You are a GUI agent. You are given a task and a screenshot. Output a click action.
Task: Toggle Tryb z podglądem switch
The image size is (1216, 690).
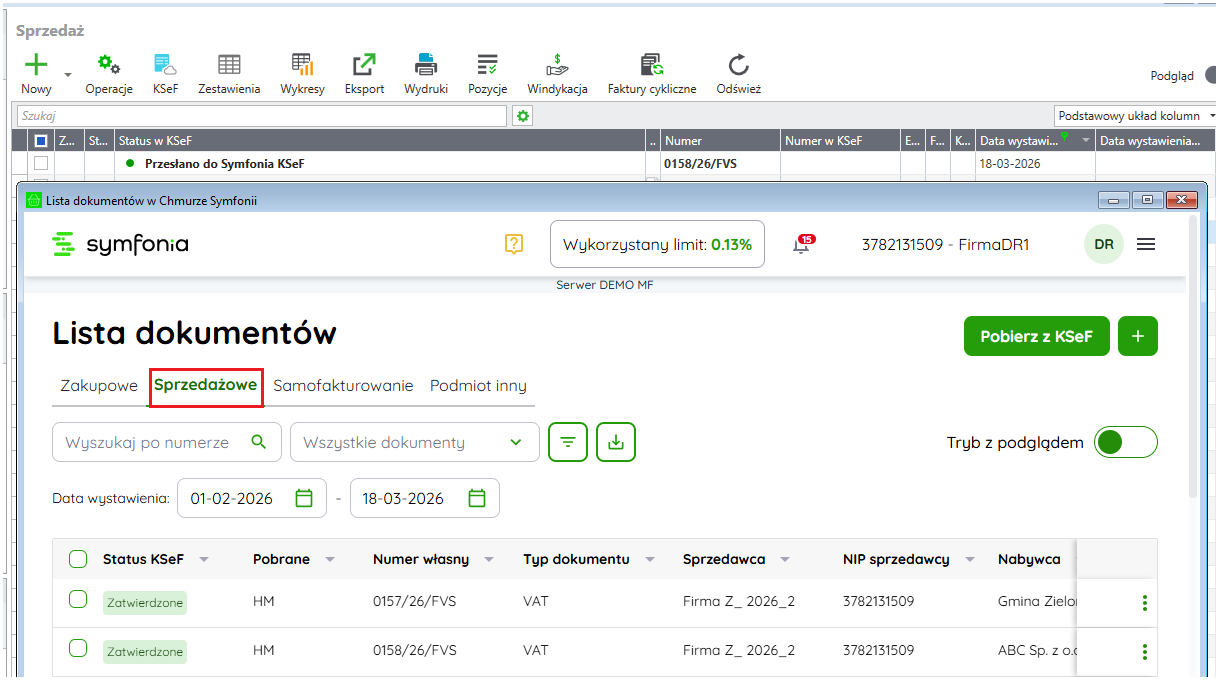[x=1125, y=442]
